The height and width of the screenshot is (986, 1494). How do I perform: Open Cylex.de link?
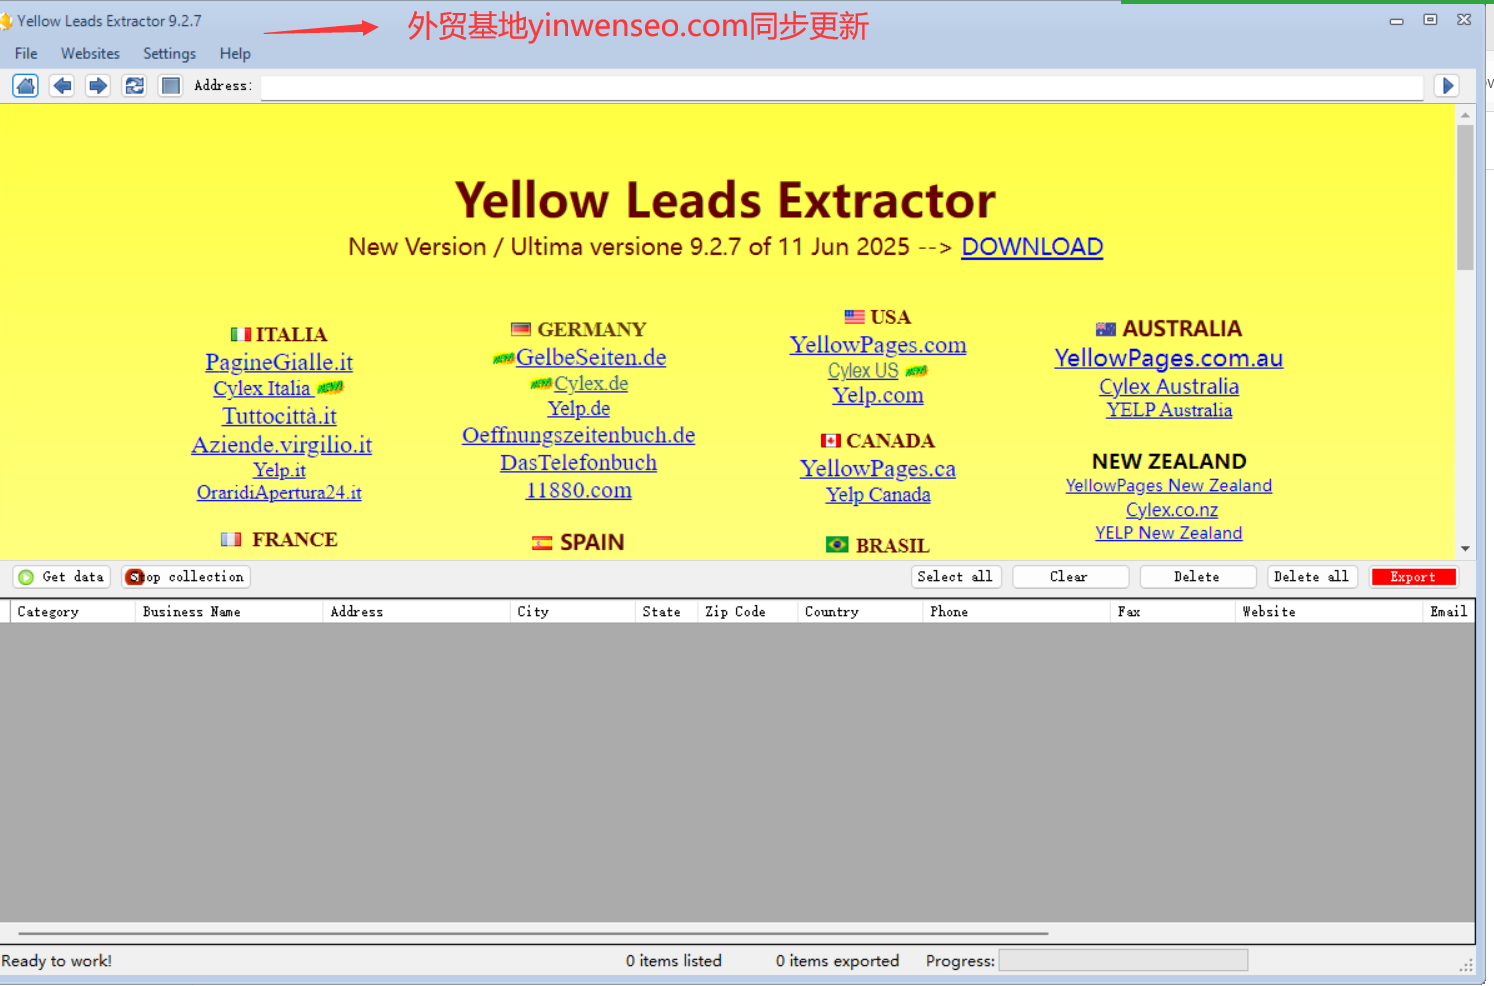point(591,384)
